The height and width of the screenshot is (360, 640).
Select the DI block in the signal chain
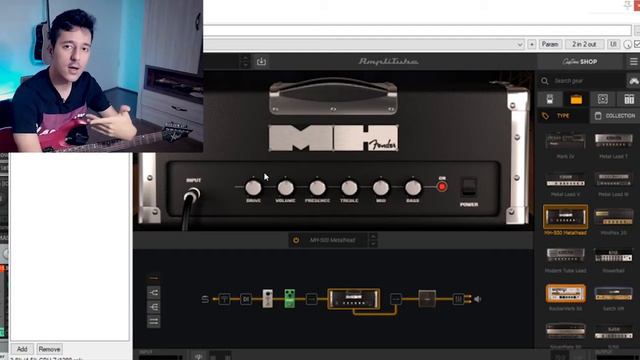point(246,299)
